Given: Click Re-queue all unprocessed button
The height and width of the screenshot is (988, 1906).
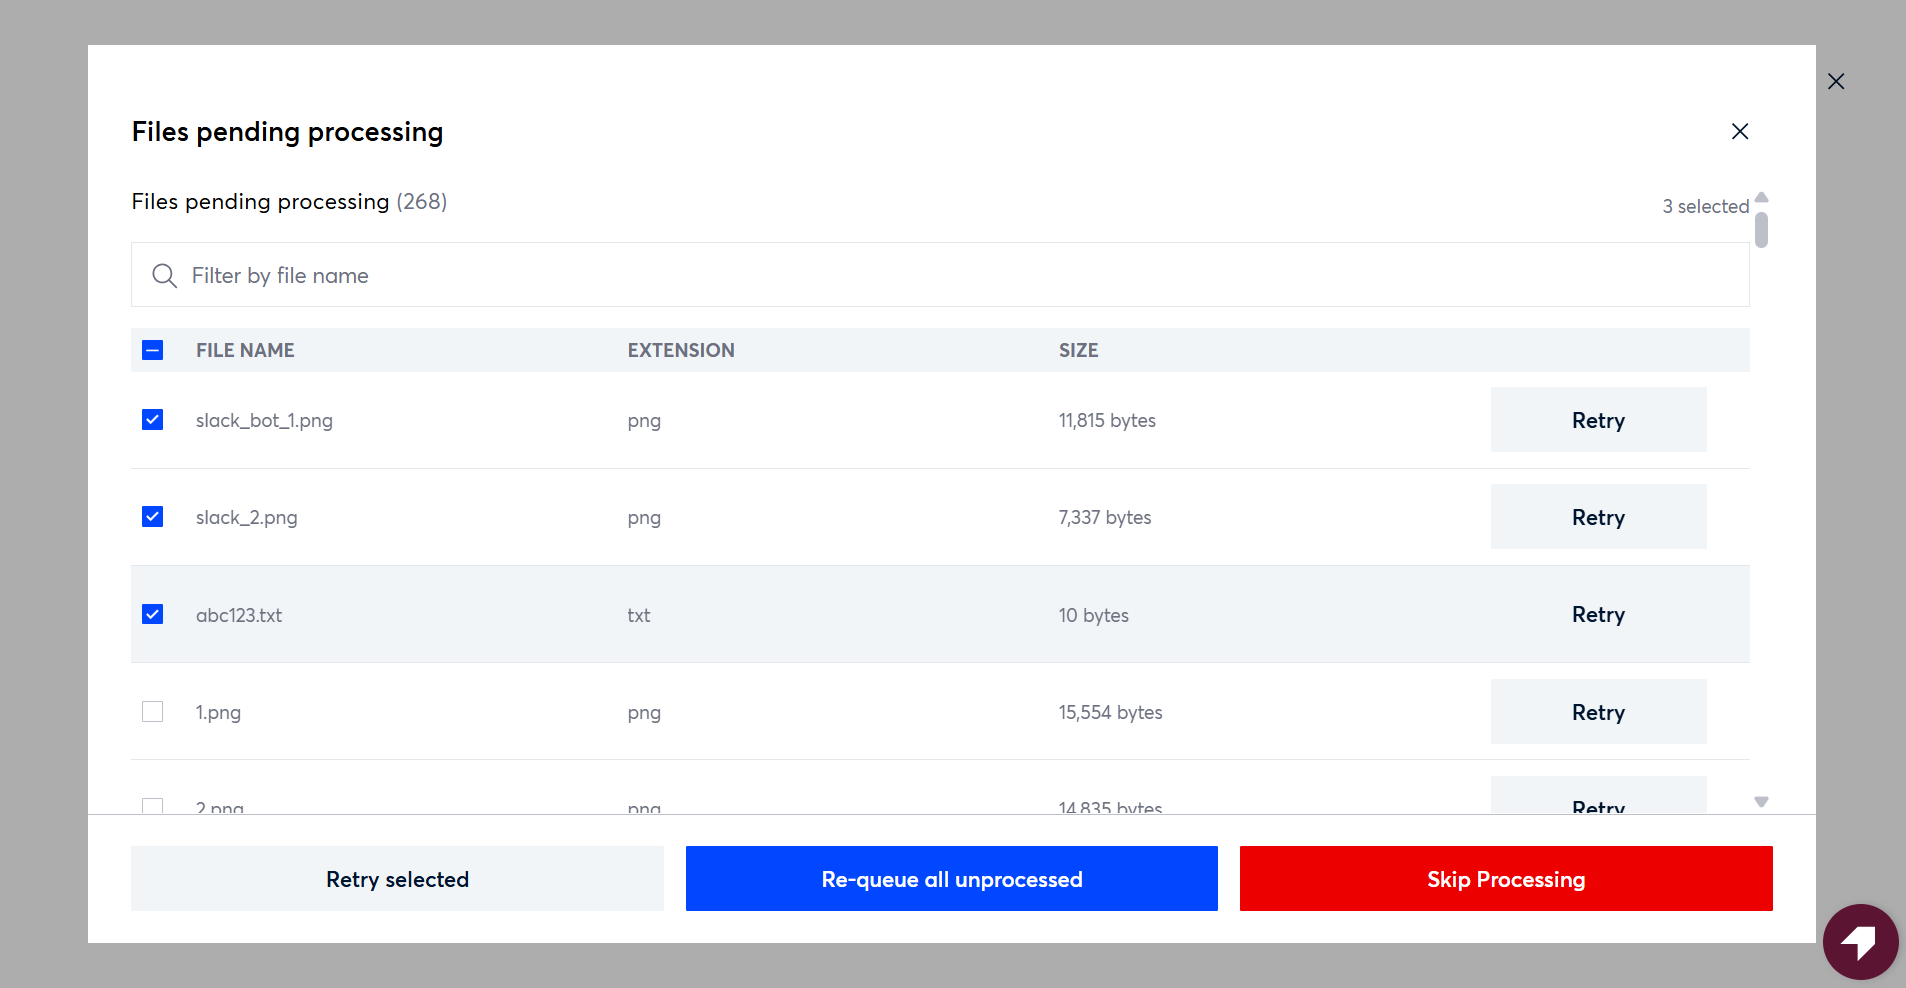Looking at the screenshot, I should 952,879.
